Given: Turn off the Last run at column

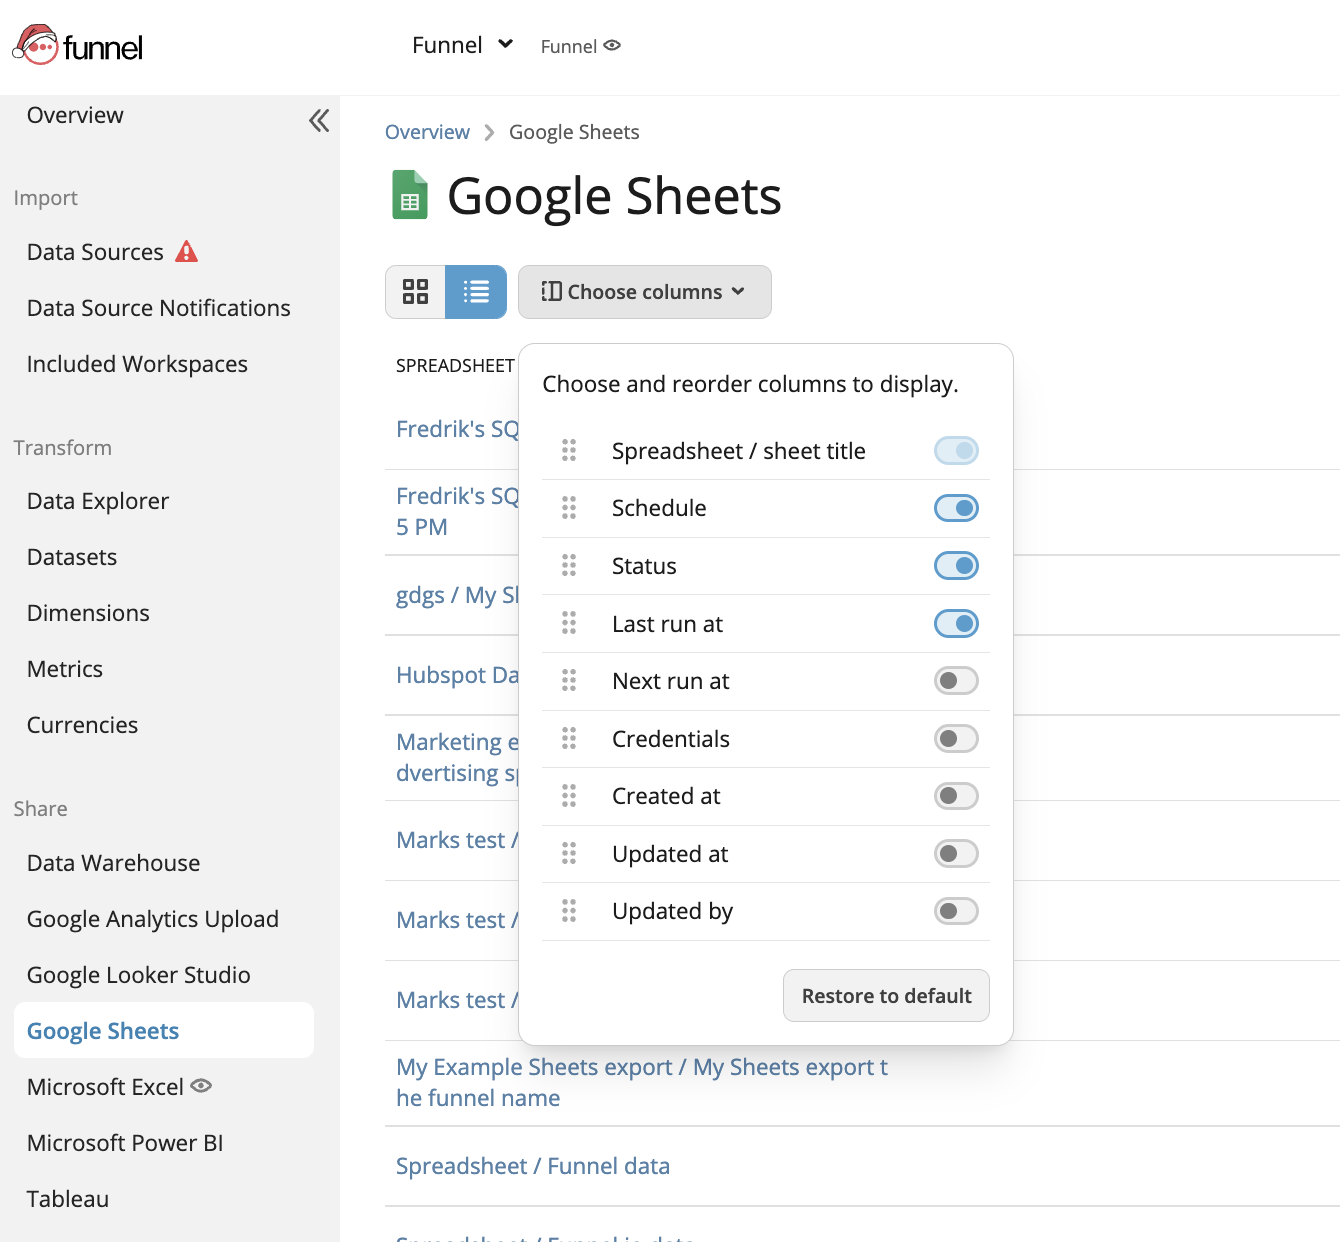Looking at the screenshot, I should tap(956, 624).
